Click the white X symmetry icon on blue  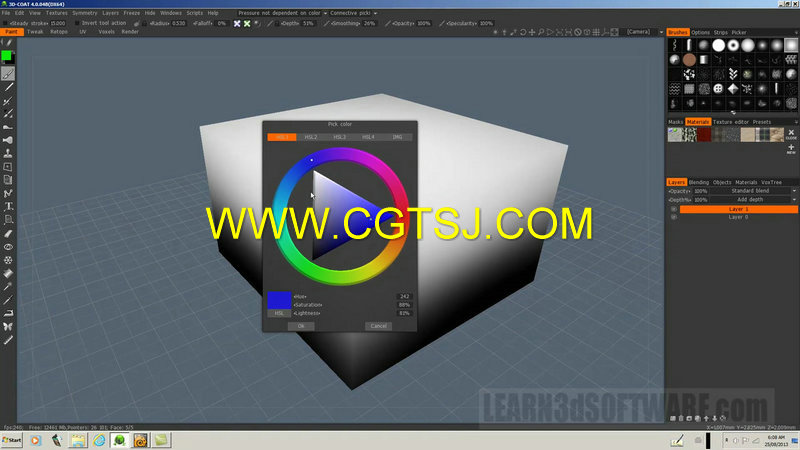coord(237,23)
